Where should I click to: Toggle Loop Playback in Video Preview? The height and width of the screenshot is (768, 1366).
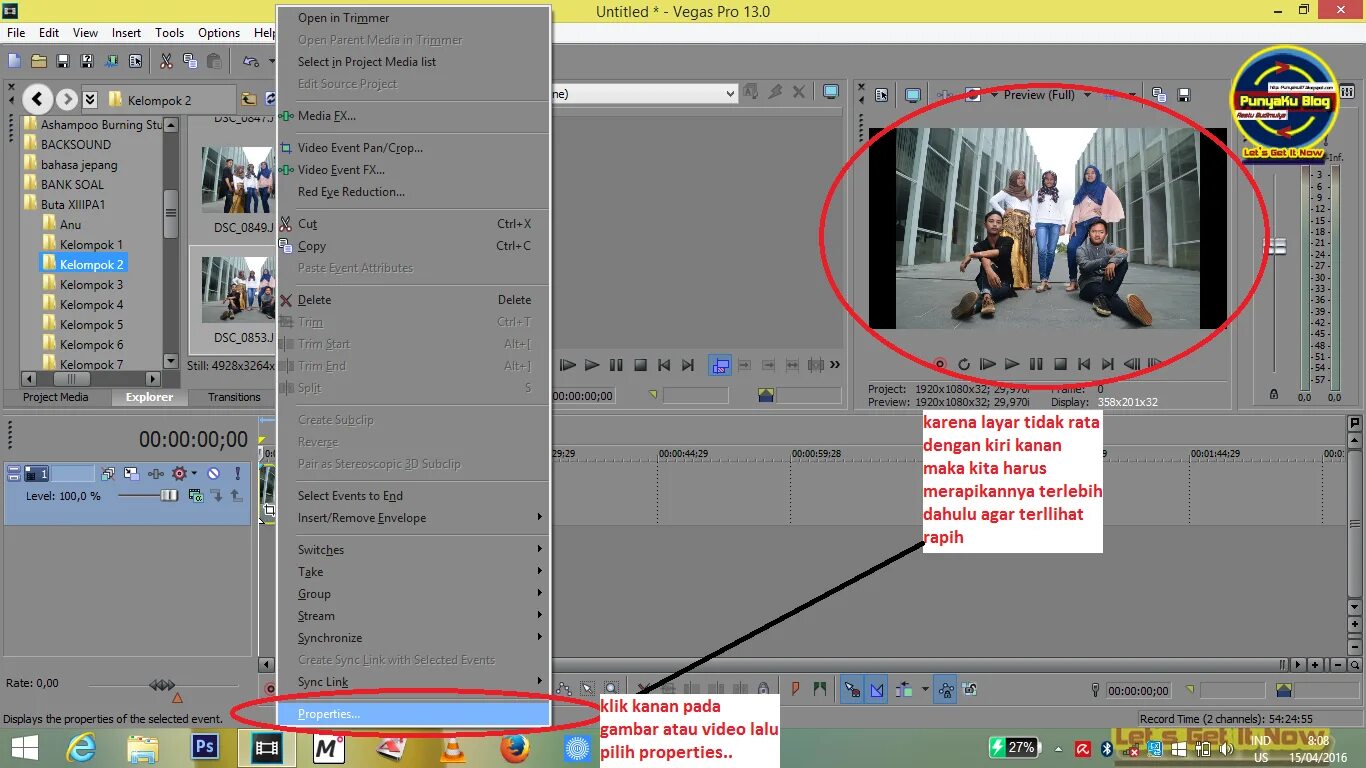click(964, 365)
